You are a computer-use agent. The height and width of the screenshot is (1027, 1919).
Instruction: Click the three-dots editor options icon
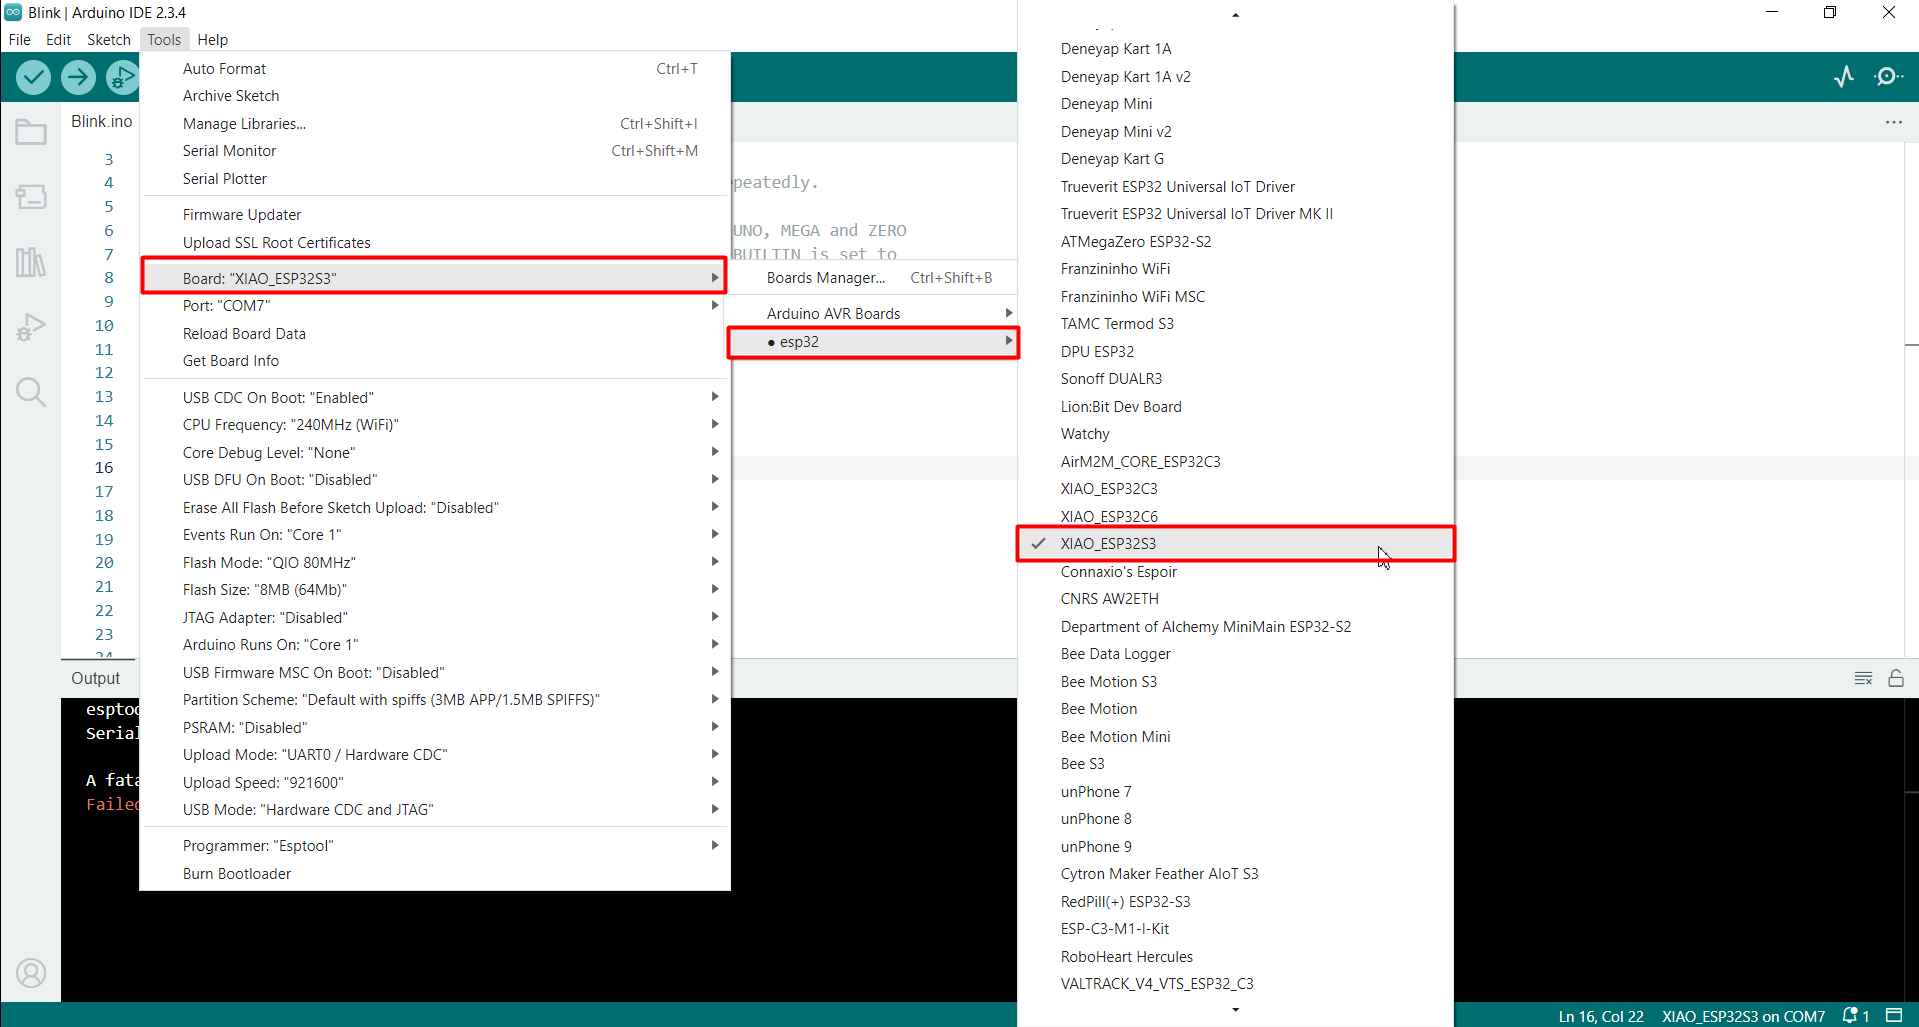pos(1894,122)
